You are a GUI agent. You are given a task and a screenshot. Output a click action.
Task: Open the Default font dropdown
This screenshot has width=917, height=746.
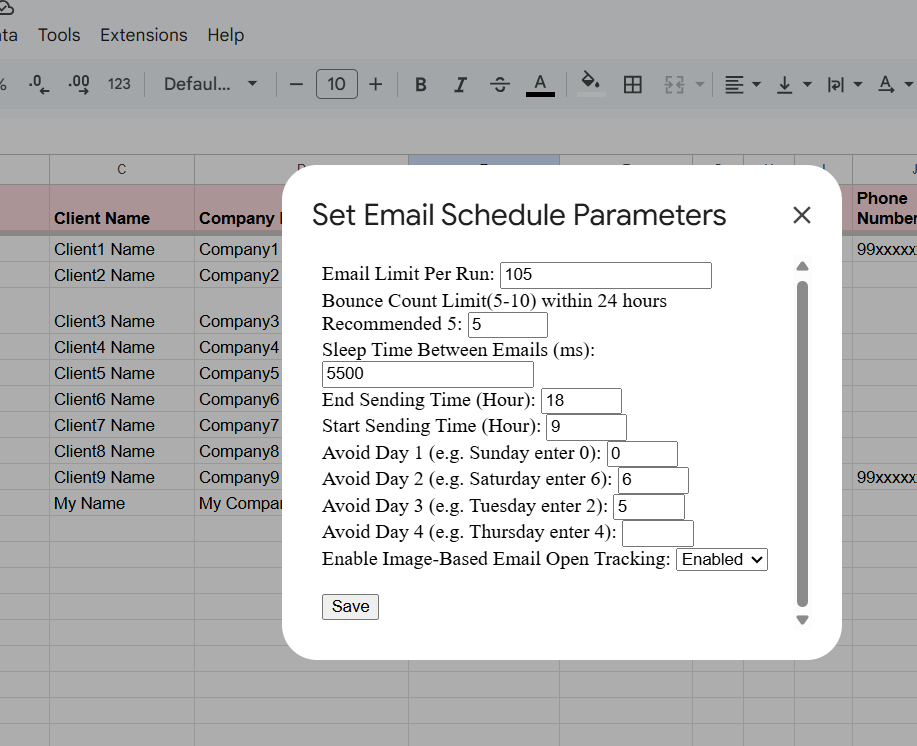pos(210,84)
